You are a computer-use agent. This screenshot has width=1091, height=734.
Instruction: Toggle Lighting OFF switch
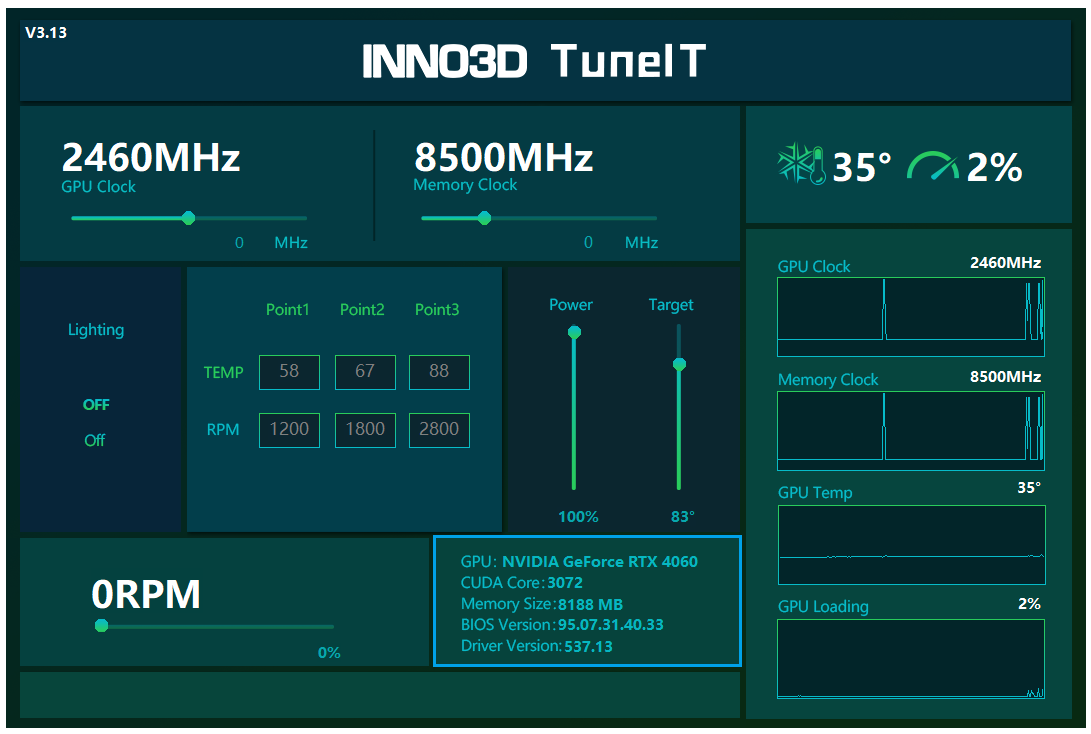pos(96,405)
